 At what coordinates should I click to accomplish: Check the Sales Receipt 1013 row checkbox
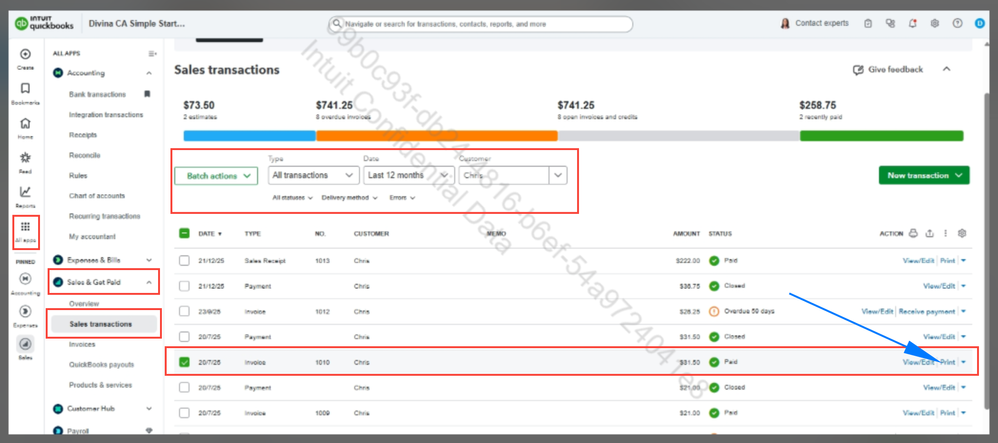click(184, 260)
